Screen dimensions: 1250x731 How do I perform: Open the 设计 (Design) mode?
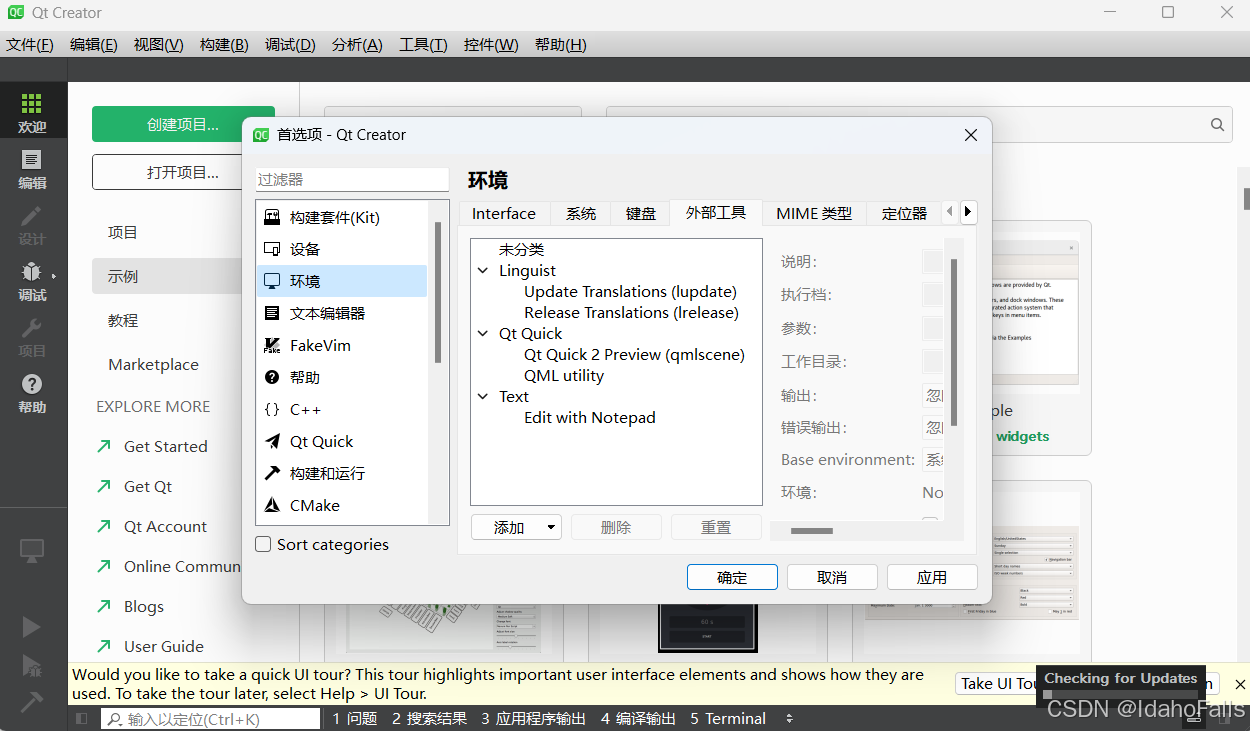pyautogui.click(x=32, y=225)
